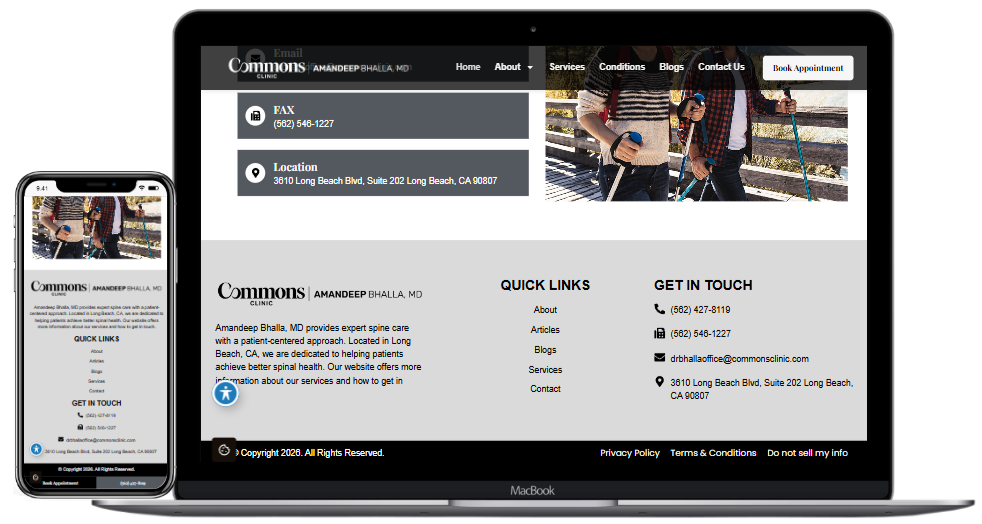
Task: Tap the phone number button on phone bottom bar
Action: coord(132,483)
